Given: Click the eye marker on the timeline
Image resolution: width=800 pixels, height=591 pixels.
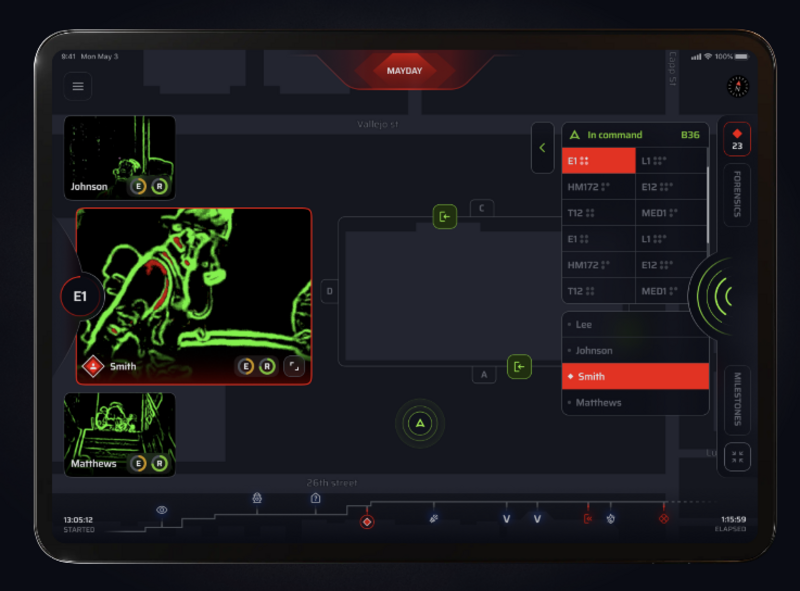Looking at the screenshot, I should coord(162,510).
